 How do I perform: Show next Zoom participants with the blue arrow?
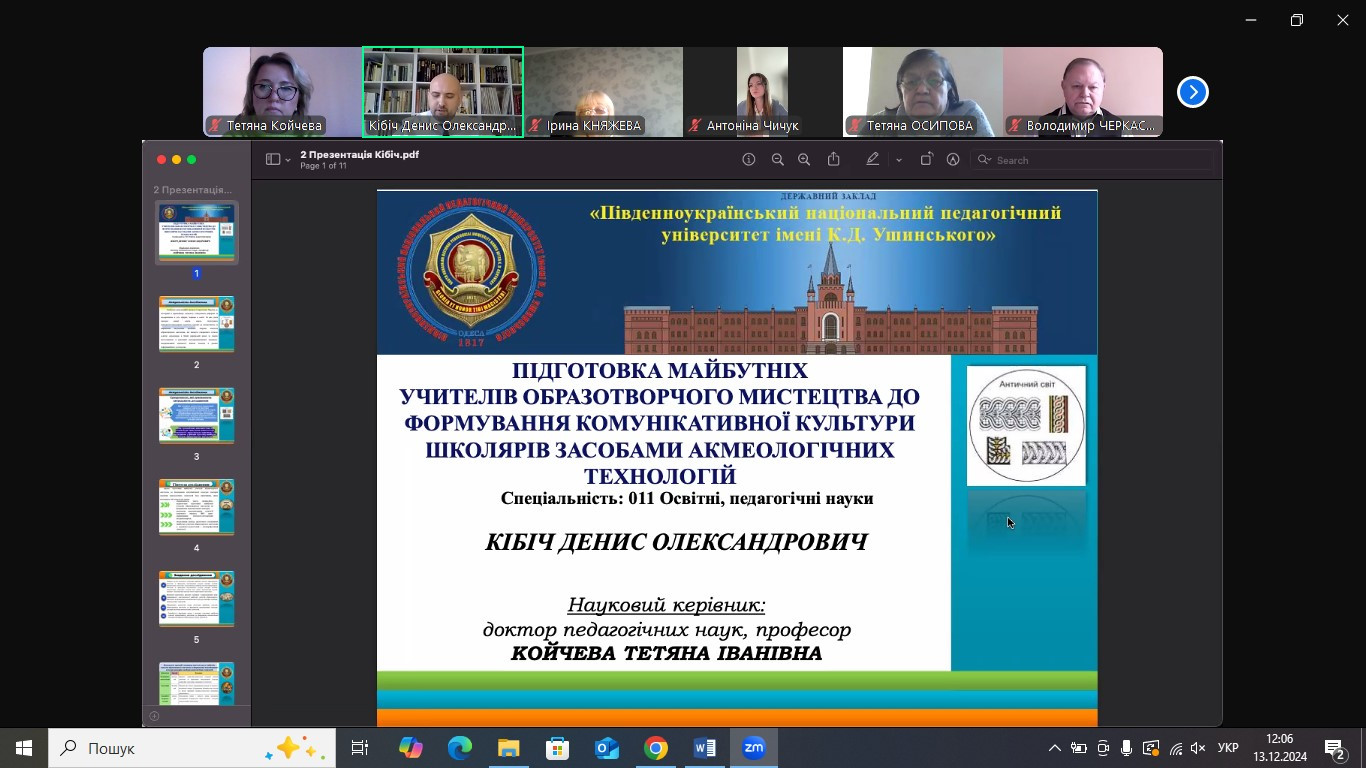pos(1192,92)
